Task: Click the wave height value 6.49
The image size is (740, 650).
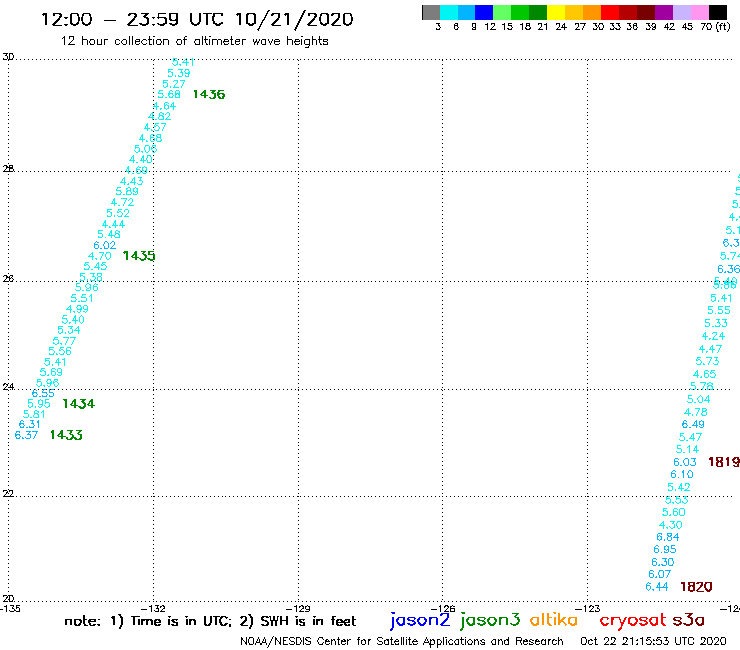Action: tap(693, 424)
